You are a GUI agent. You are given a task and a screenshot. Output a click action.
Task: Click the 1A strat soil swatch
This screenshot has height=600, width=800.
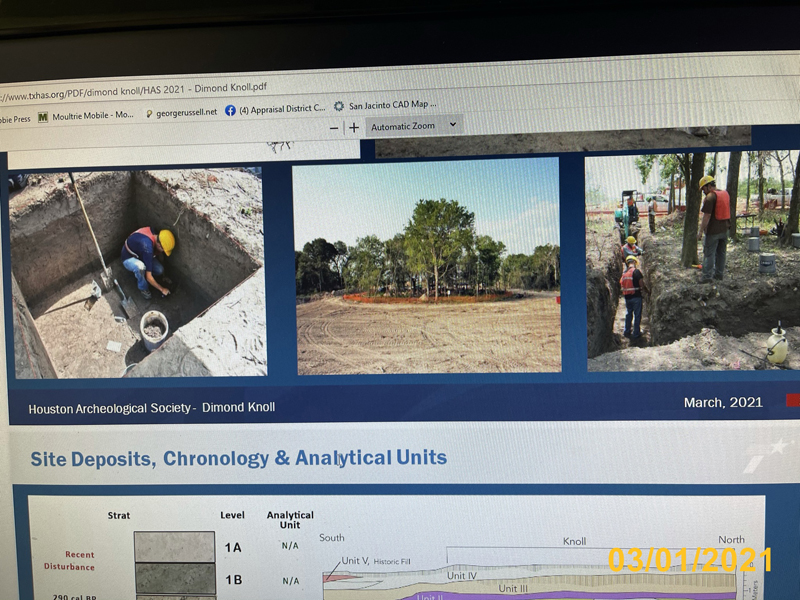[174, 547]
